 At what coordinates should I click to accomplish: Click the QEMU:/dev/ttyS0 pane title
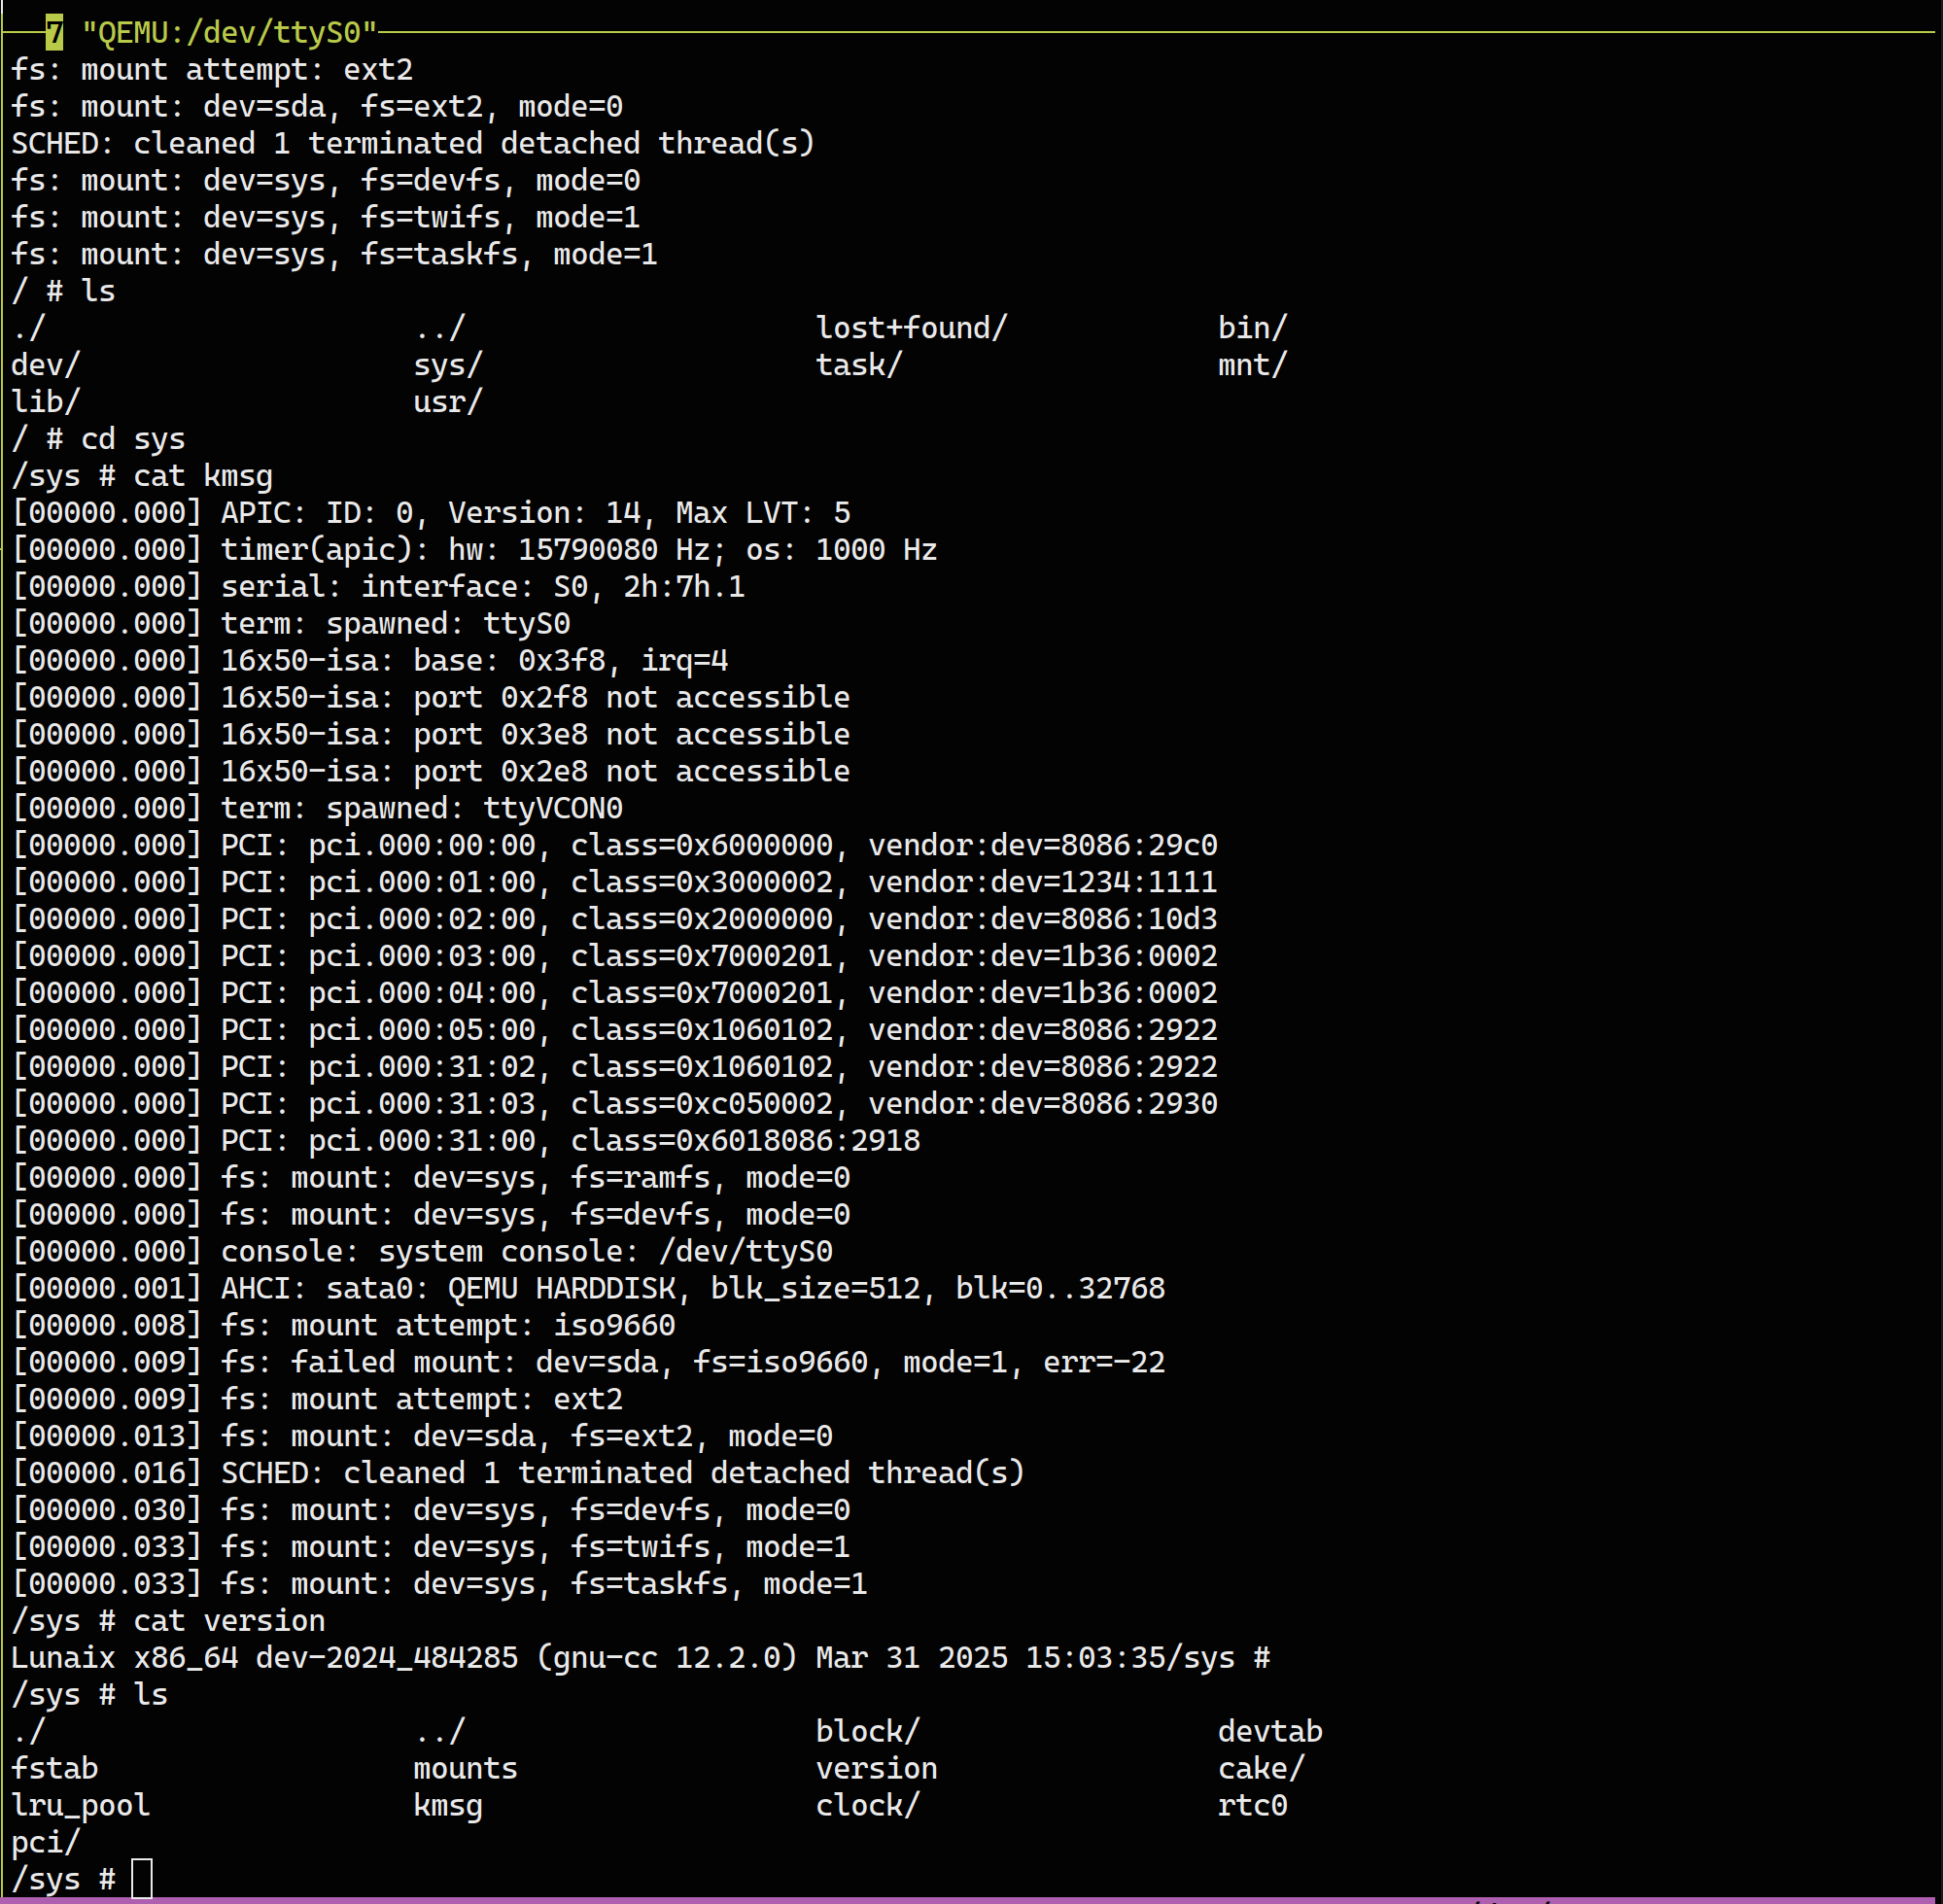point(229,32)
